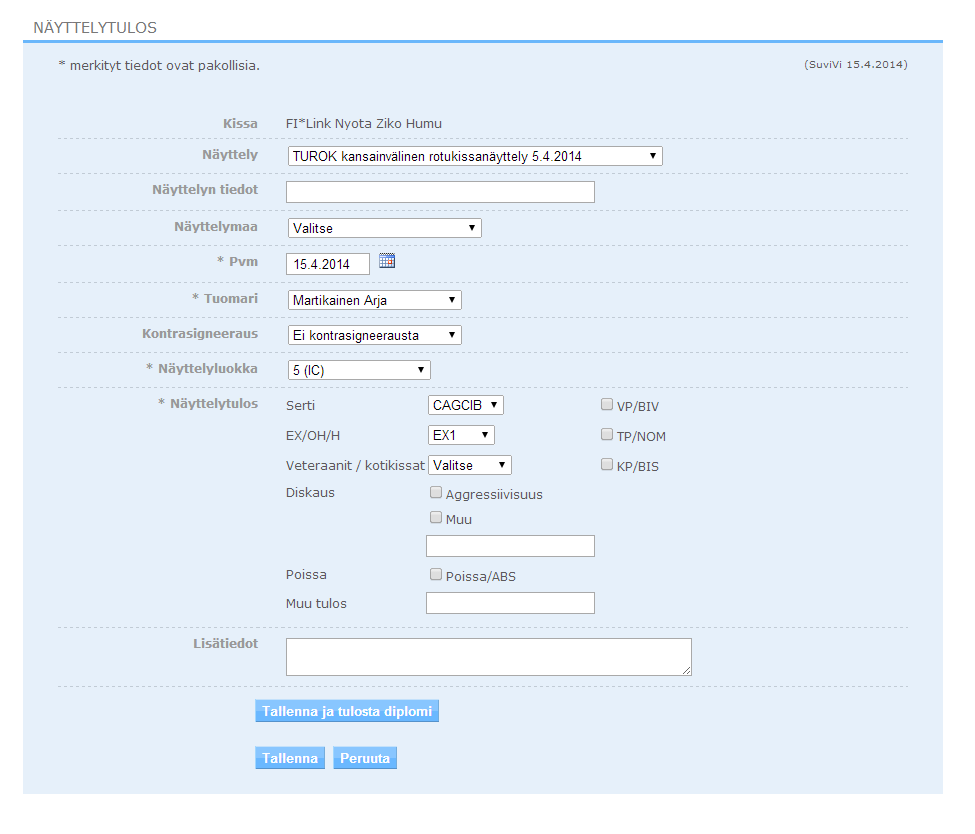Enable the TP/NOM checkbox
Image resolution: width=975 pixels, height=834 pixels.
tap(607, 435)
